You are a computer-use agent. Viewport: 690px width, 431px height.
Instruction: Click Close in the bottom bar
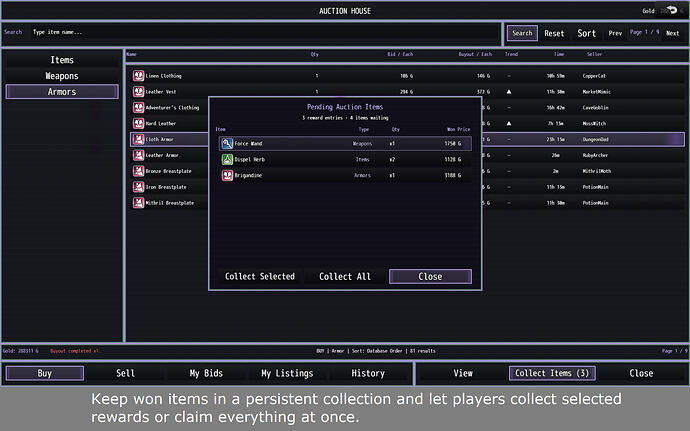pos(641,373)
